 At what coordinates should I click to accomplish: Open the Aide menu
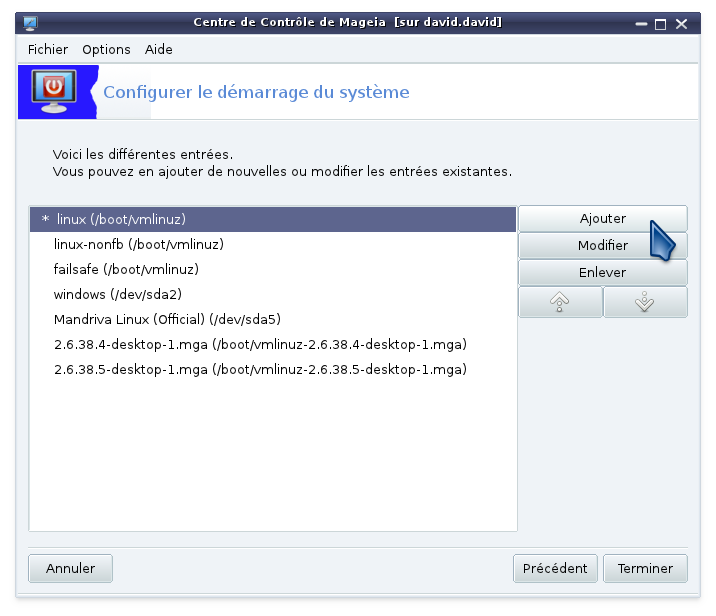pyautogui.click(x=158, y=49)
